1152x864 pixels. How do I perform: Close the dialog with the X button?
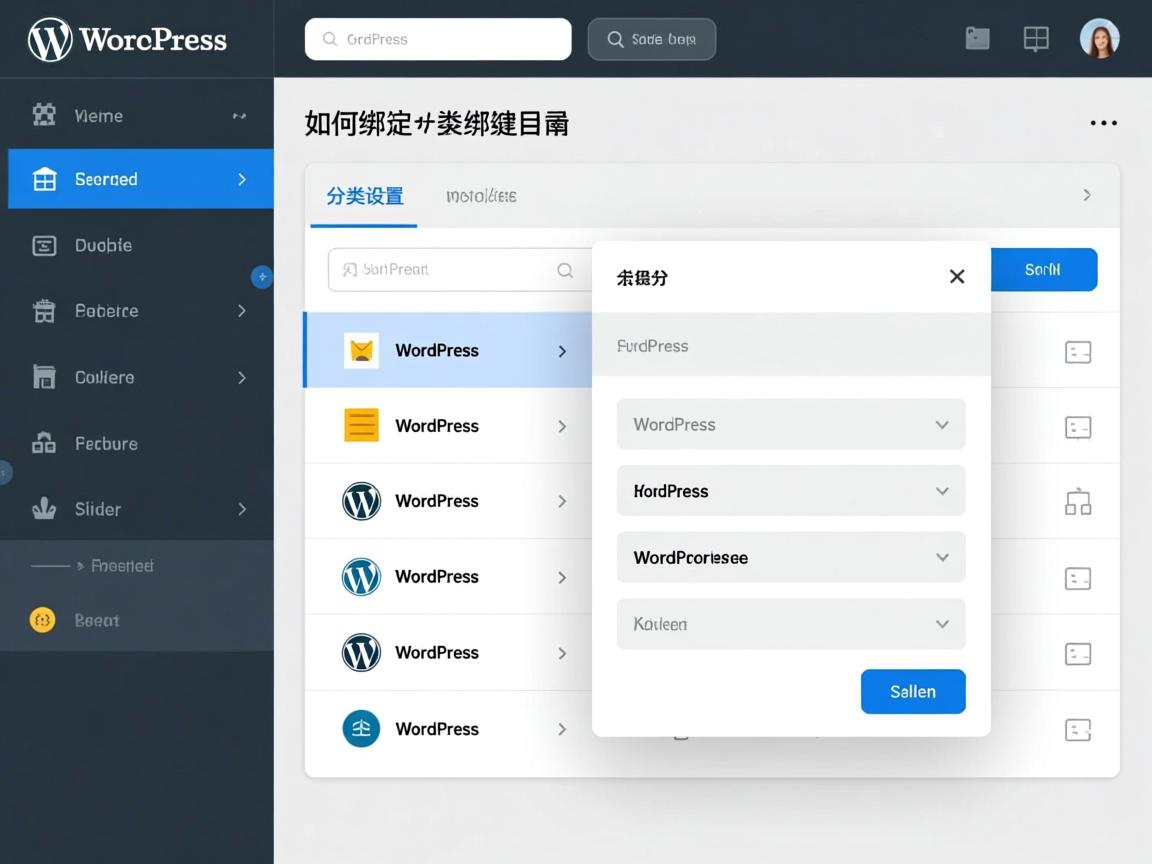pyautogui.click(x=956, y=277)
